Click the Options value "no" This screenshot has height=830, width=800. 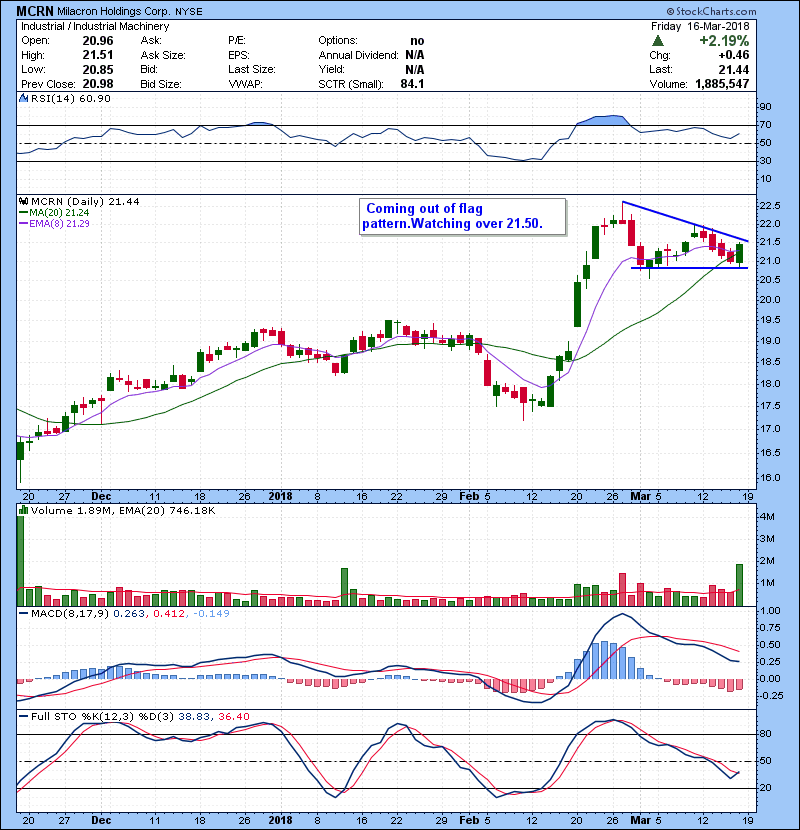(417, 41)
